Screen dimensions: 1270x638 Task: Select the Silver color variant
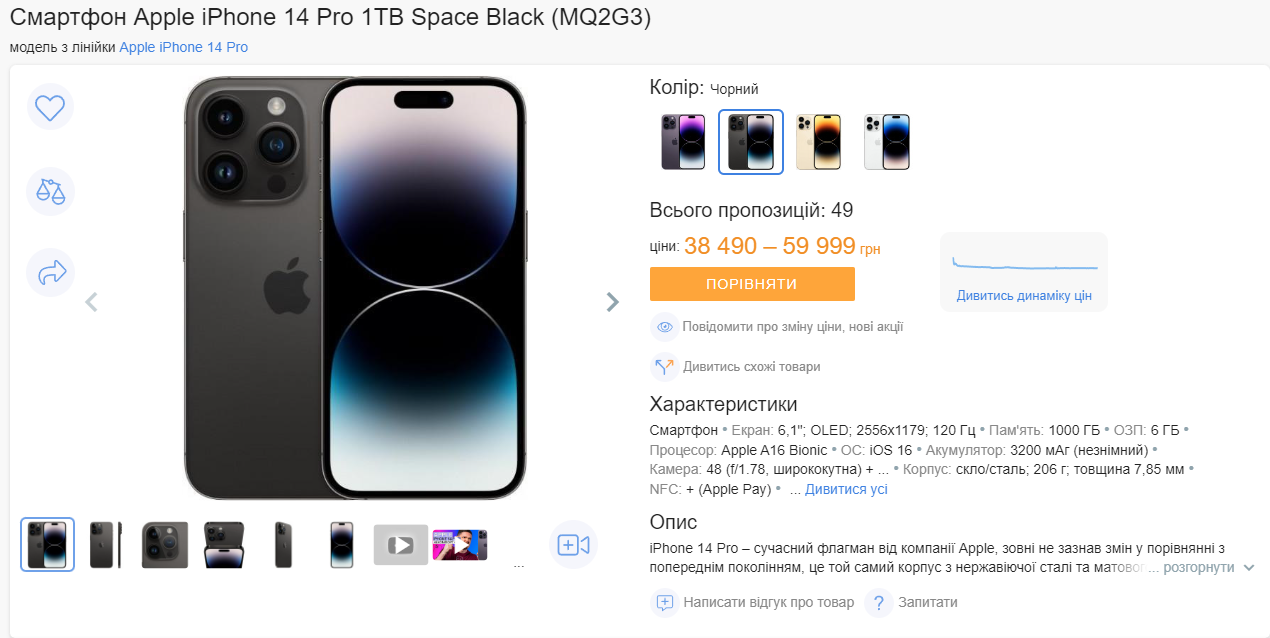tap(886, 141)
